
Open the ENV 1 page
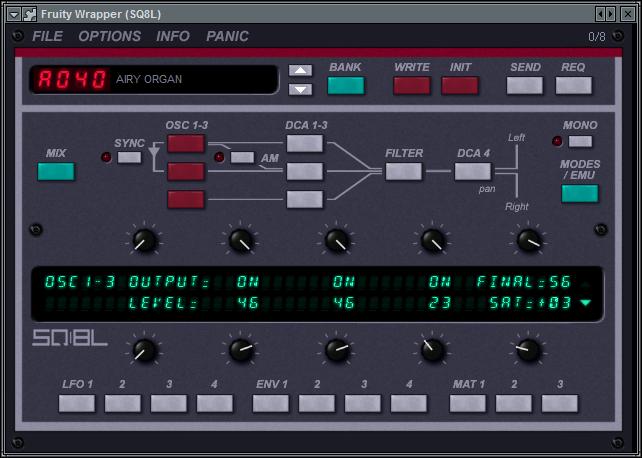tap(271, 404)
